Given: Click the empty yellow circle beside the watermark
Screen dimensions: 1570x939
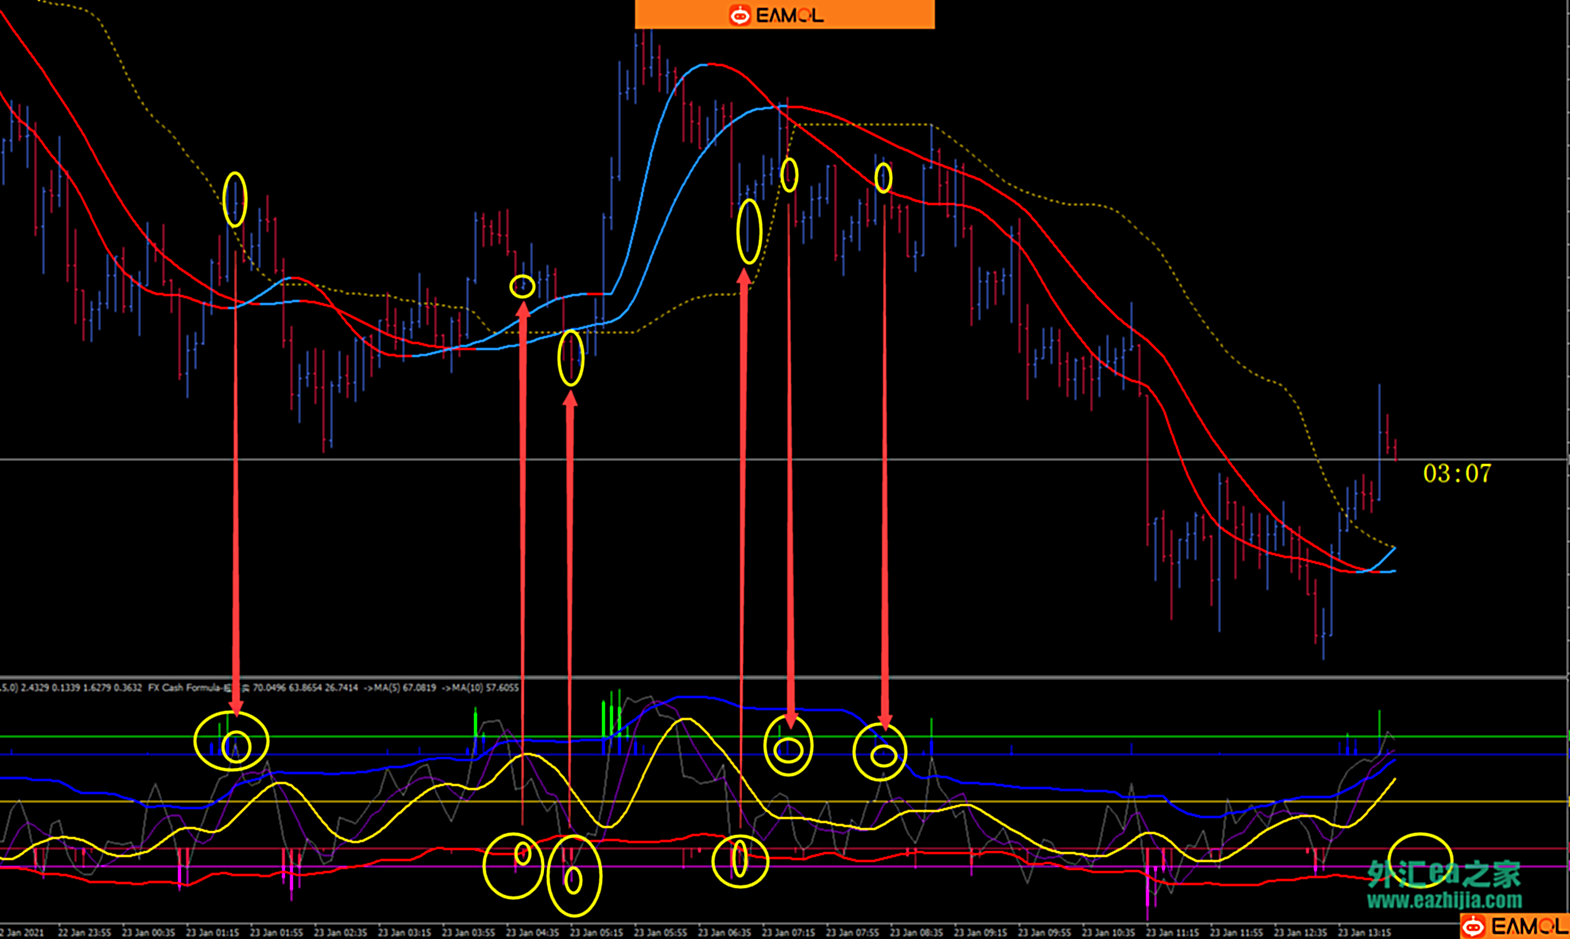Looking at the screenshot, I should point(1420,858).
